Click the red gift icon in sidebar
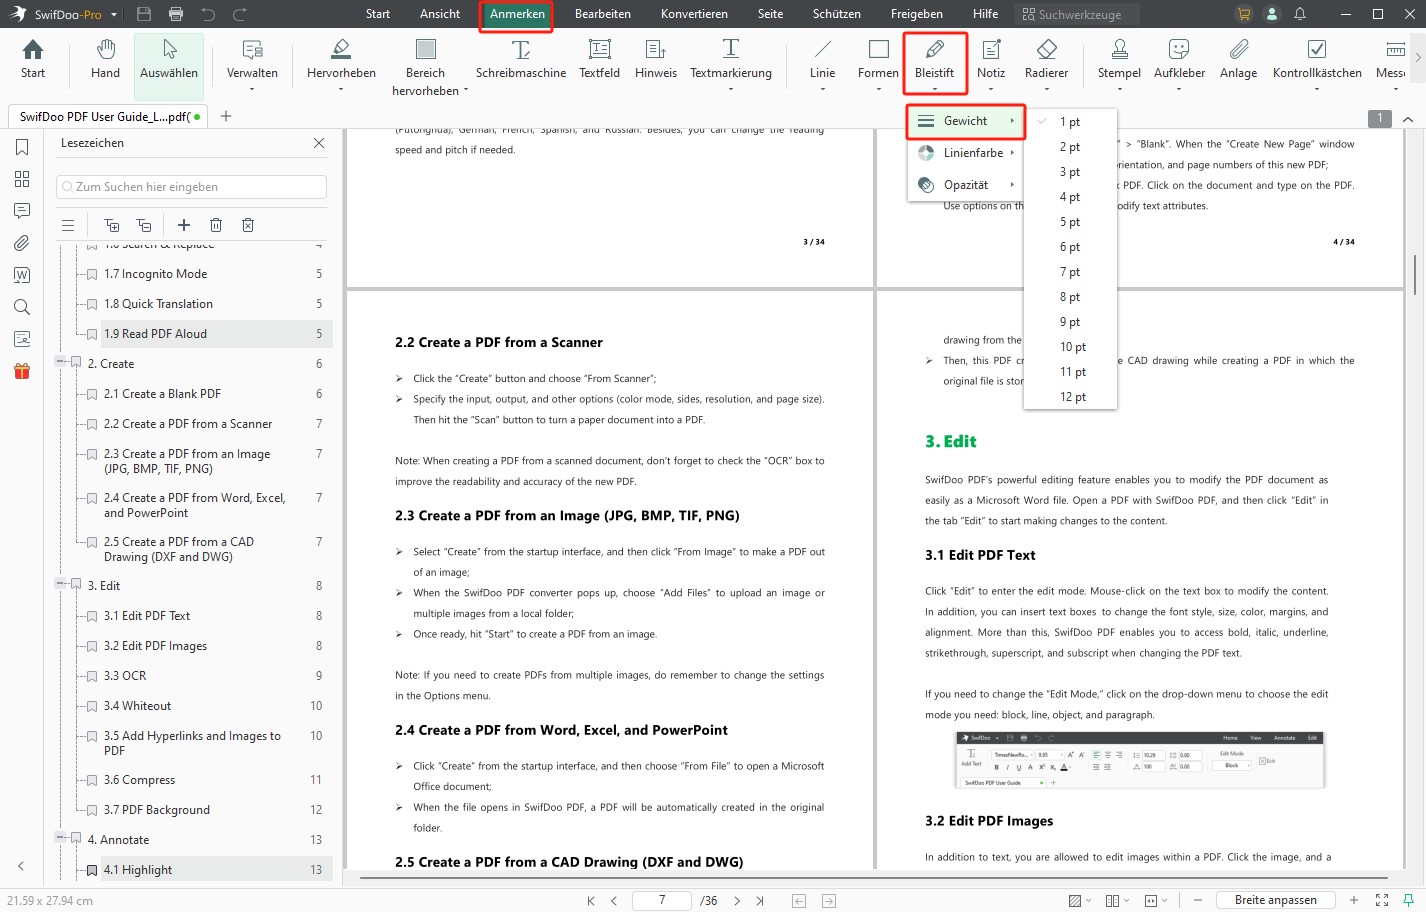This screenshot has height=912, width=1426. pyautogui.click(x=22, y=371)
